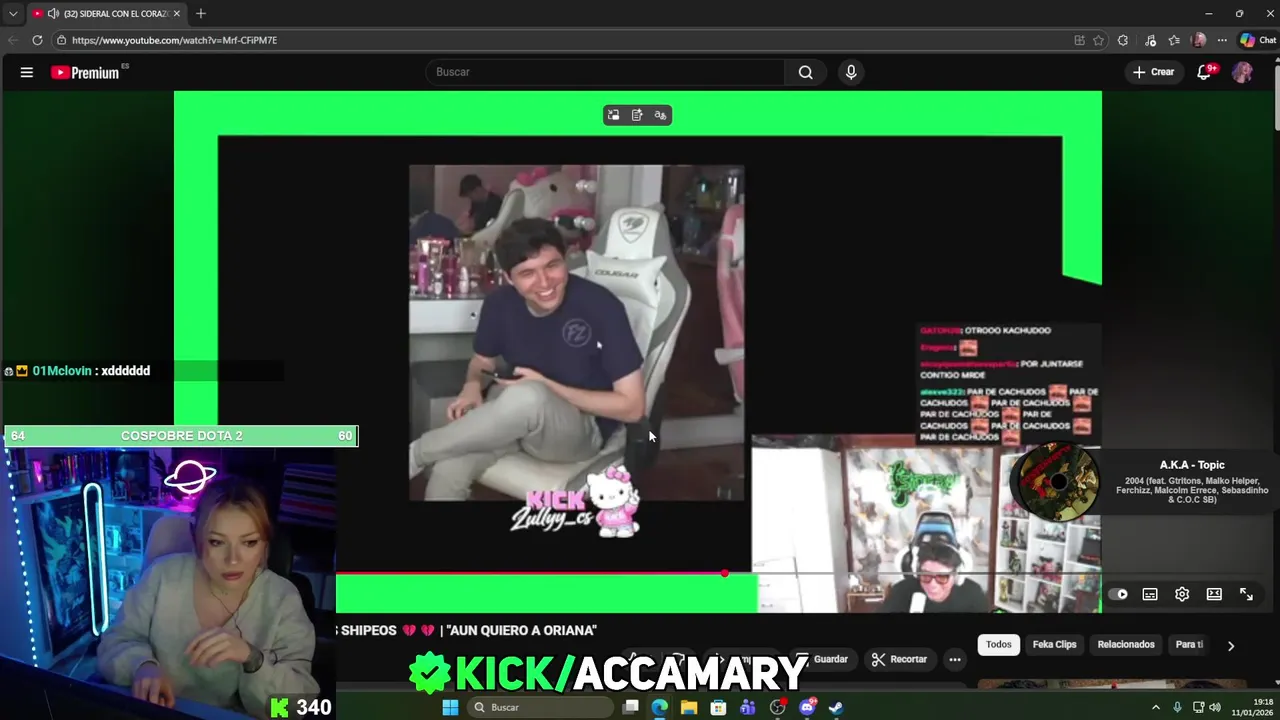Click the video title "AUN QUIERO A ORIANA"

pos(522,630)
